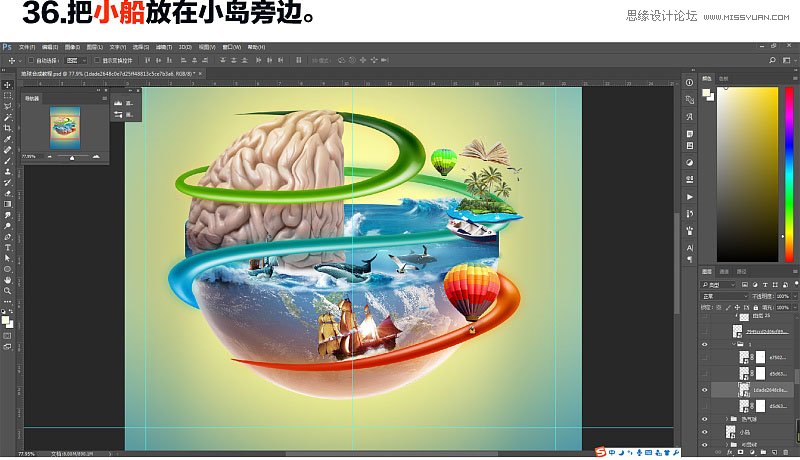Open the 3D(D) menu
Image resolution: width=800 pixels, height=460 pixels.
185,47
